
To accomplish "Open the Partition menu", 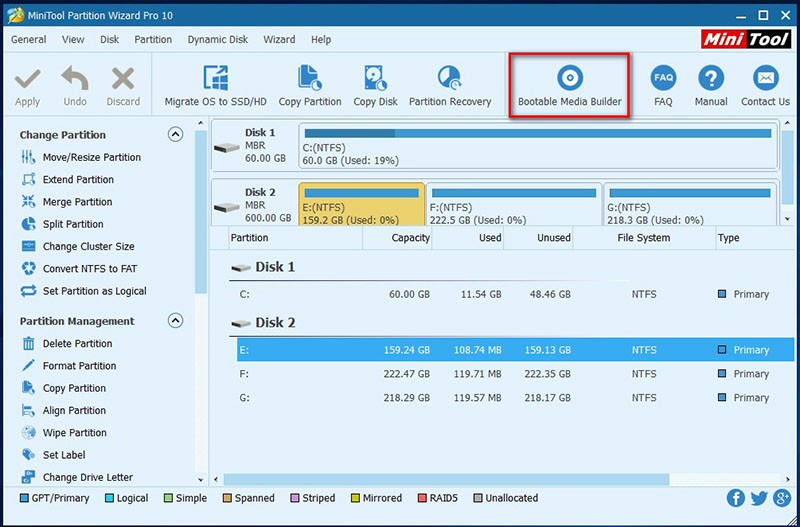I will point(153,39).
